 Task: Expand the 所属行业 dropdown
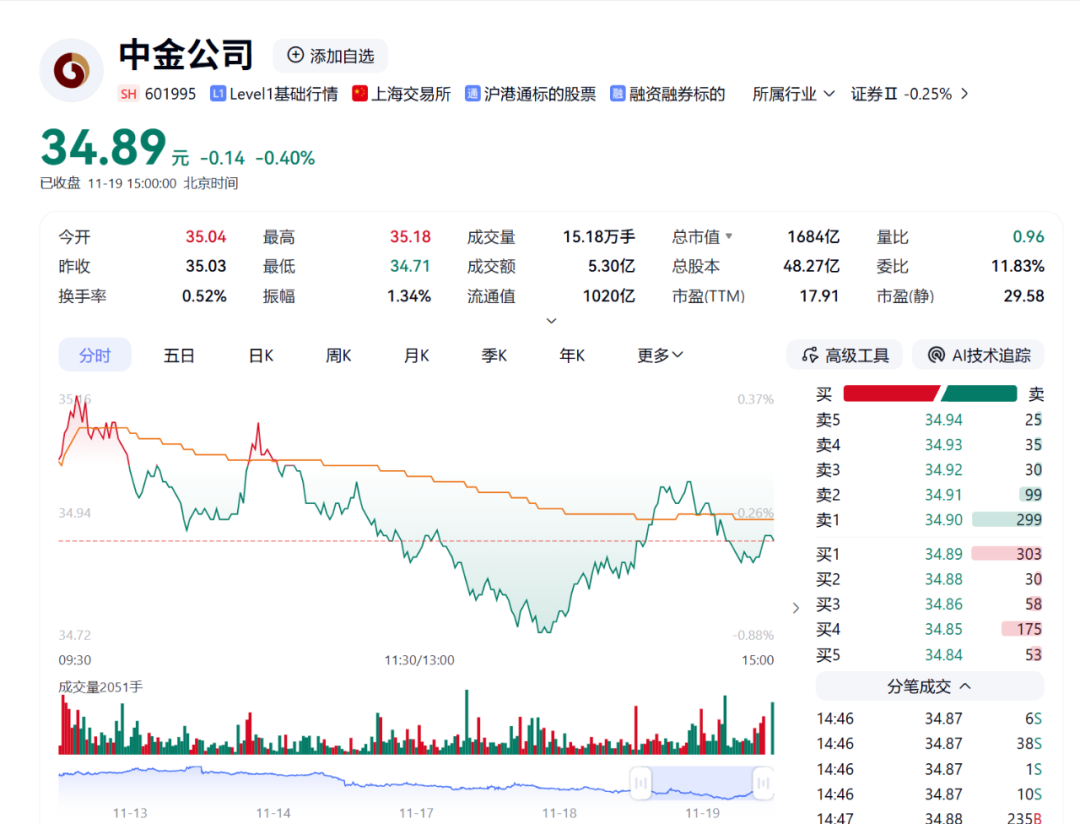pyautogui.click(x=794, y=94)
